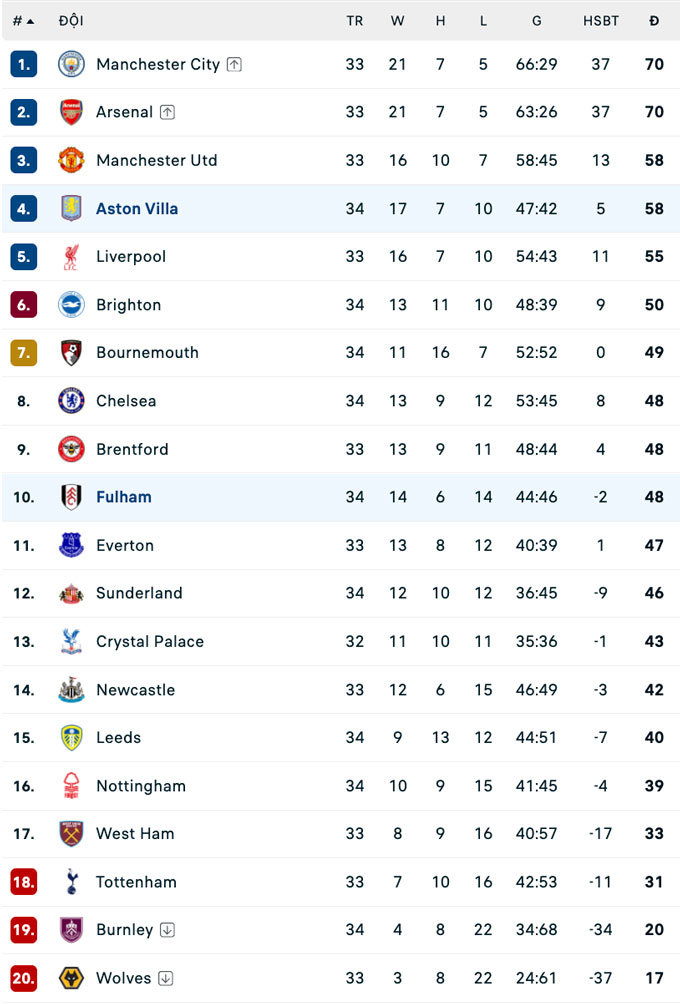Click the Everton club crest
The height and width of the screenshot is (1004, 680).
pos(71,545)
